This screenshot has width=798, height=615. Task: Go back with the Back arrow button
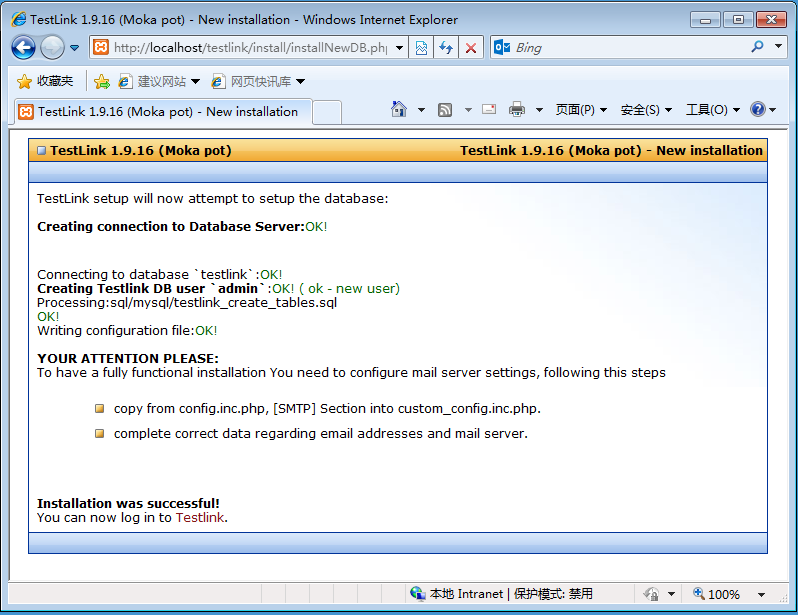pyautogui.click(x=23, y=48)
